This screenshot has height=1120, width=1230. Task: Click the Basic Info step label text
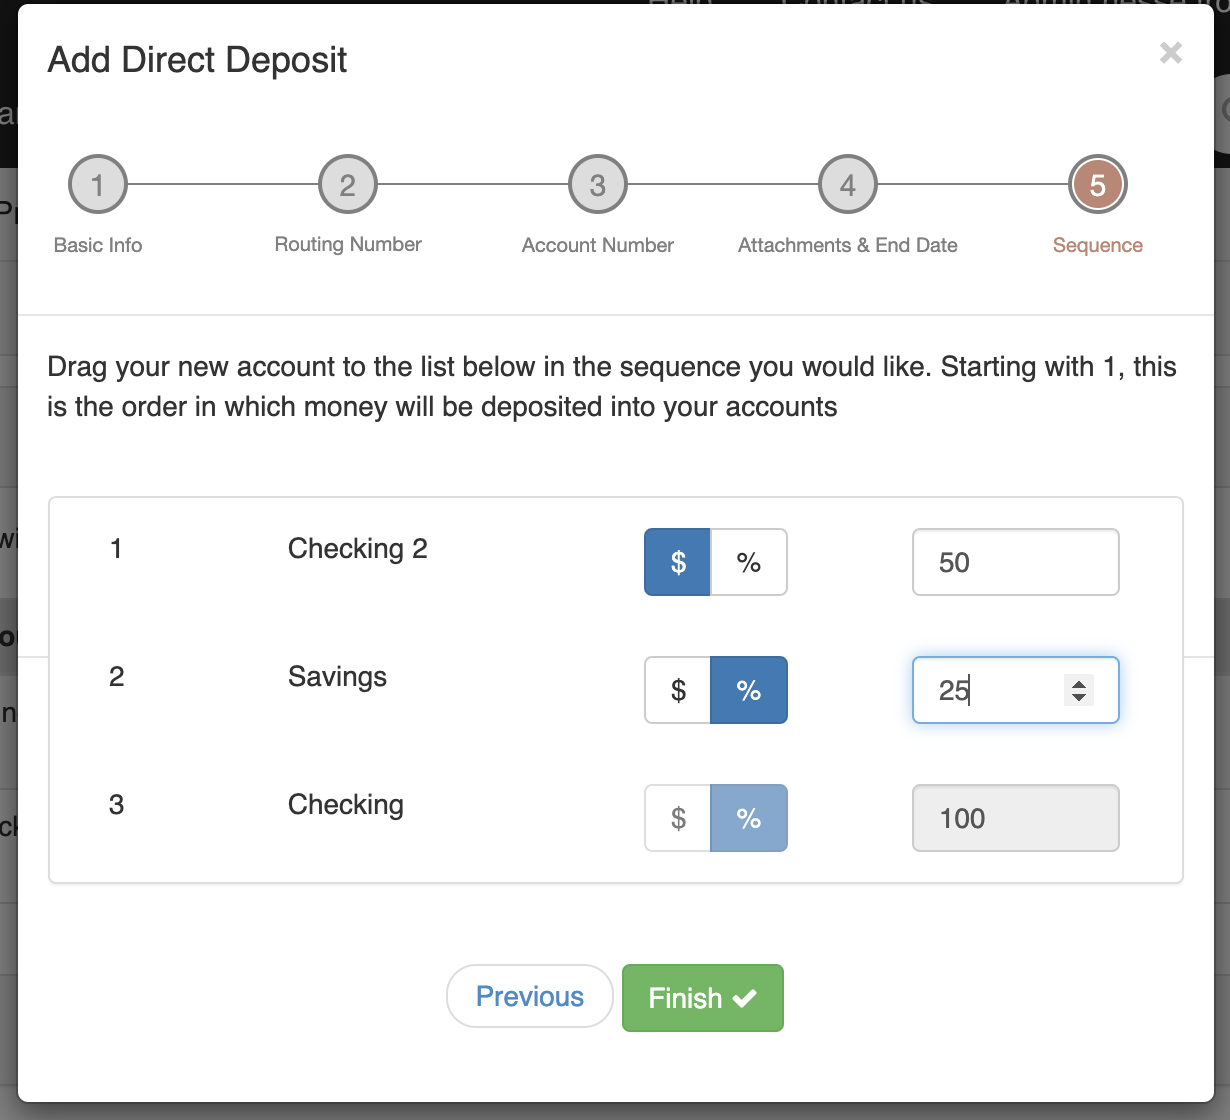pos(97,245)
